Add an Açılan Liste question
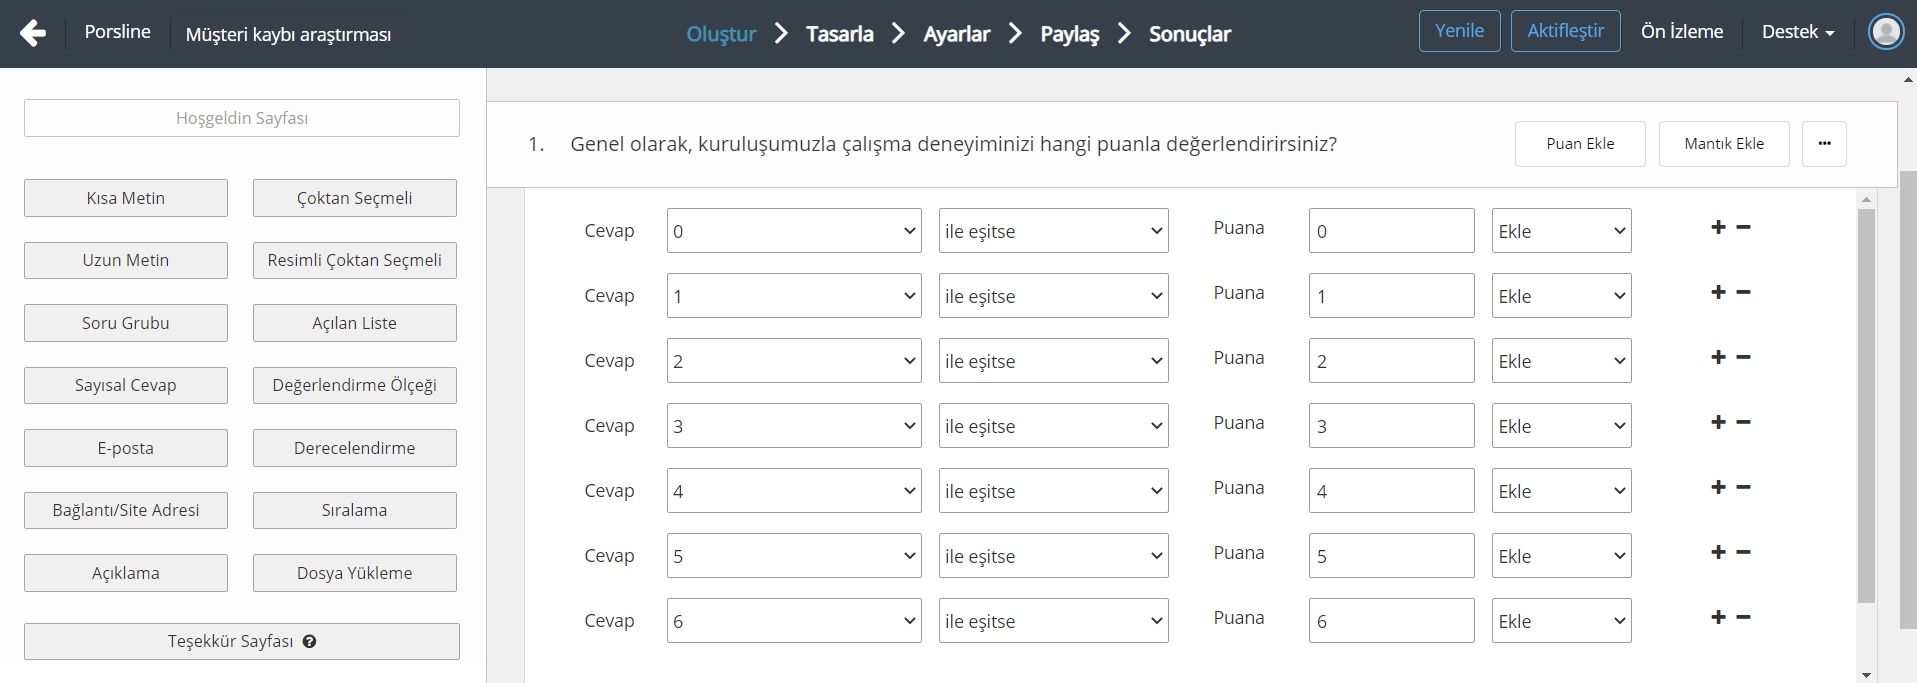This screenshot has height=683, width=1917. pyautogui.click(x=355, y=323)
